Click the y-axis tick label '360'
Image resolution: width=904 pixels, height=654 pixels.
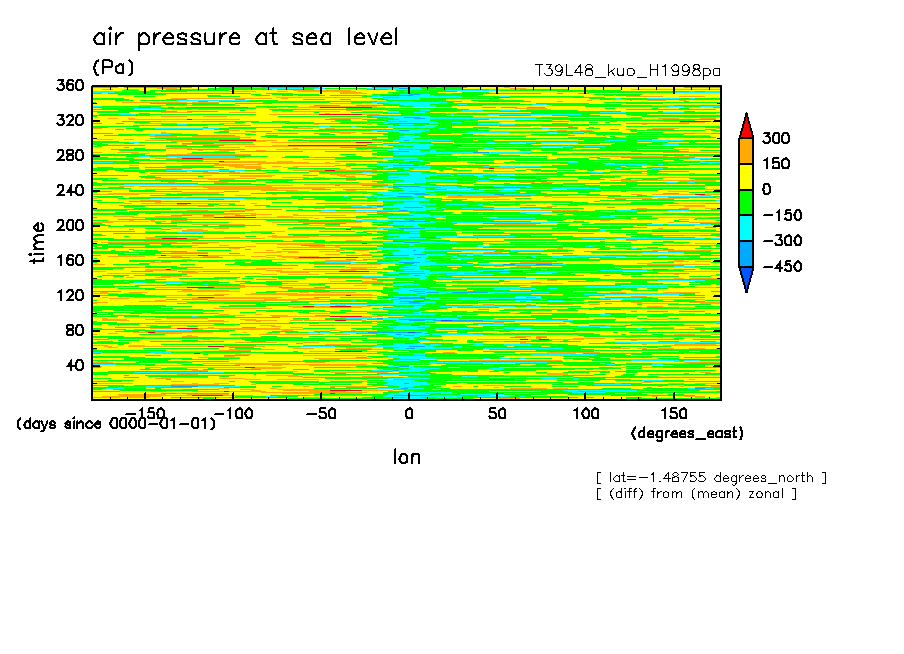[x=70, y=86]
